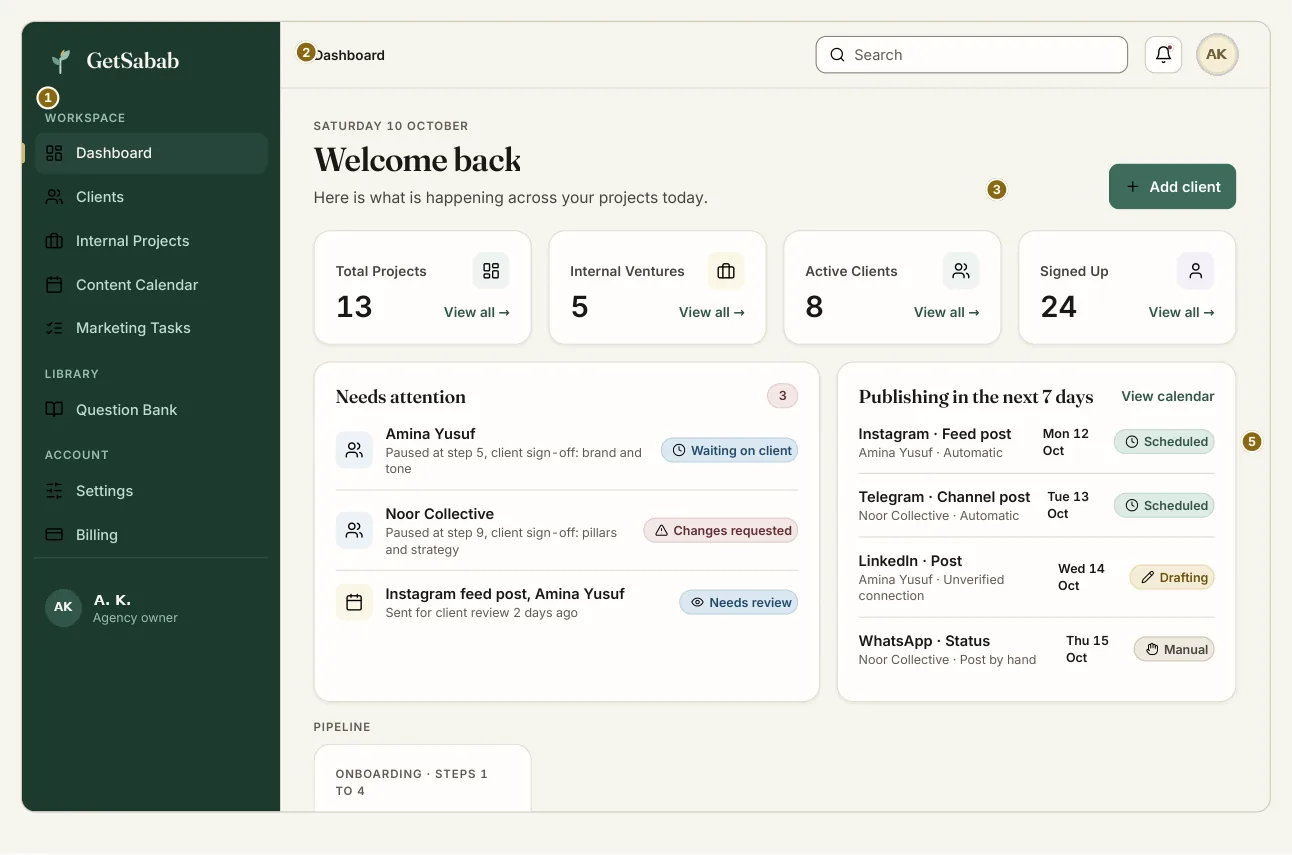Click the client icon beside Amina Yusuf
The image size is (1292, 855).
coord(354,450)
